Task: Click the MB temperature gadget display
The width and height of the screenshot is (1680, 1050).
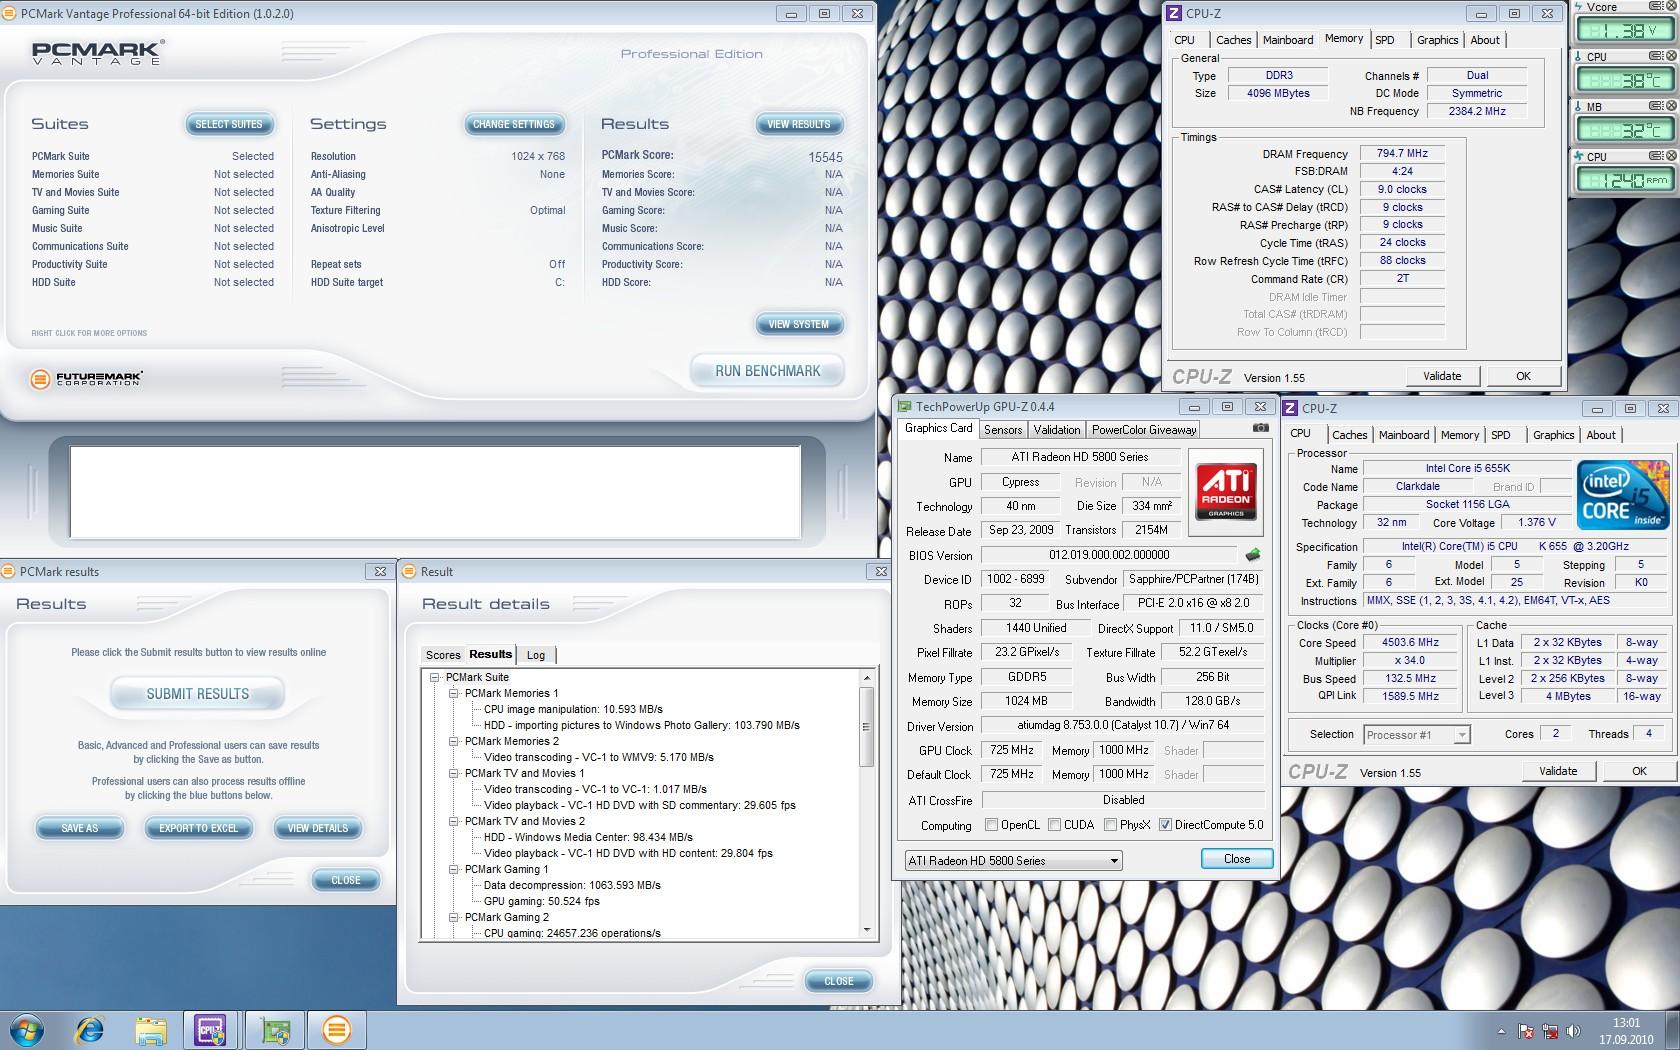Action: pos(1624,130)
